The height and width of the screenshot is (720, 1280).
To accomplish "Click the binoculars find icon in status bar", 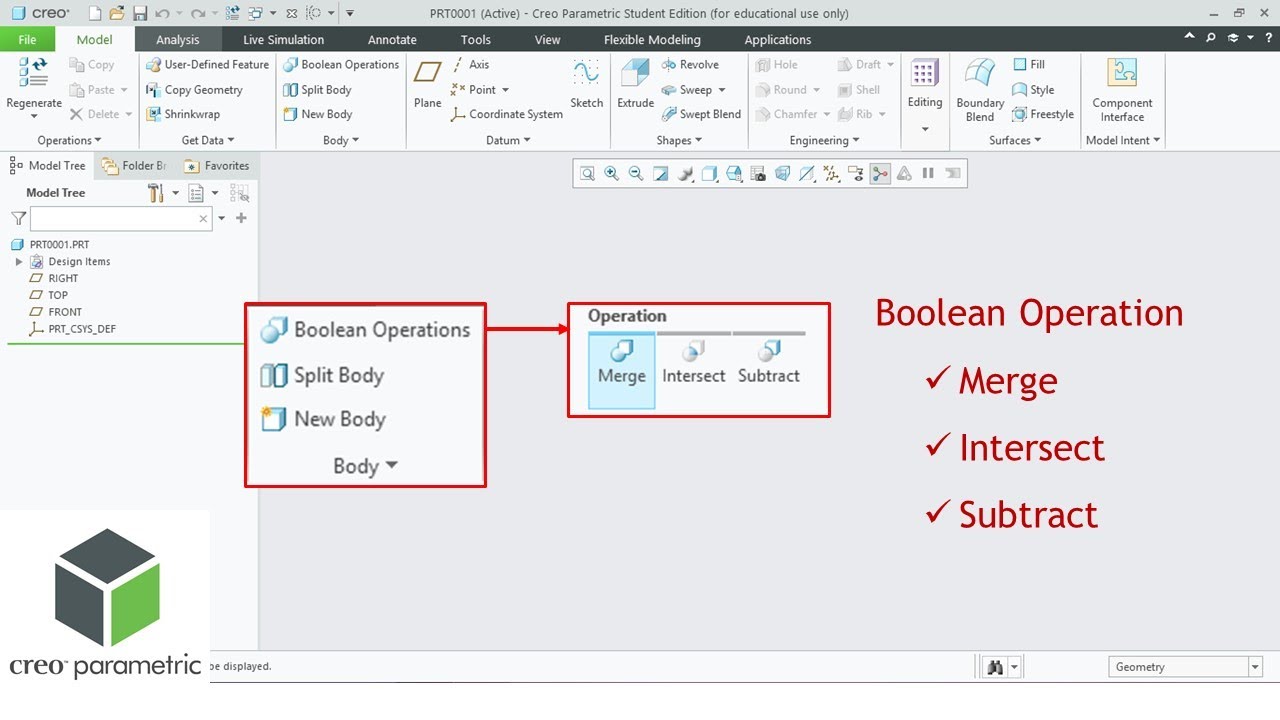I will point(995,667).
